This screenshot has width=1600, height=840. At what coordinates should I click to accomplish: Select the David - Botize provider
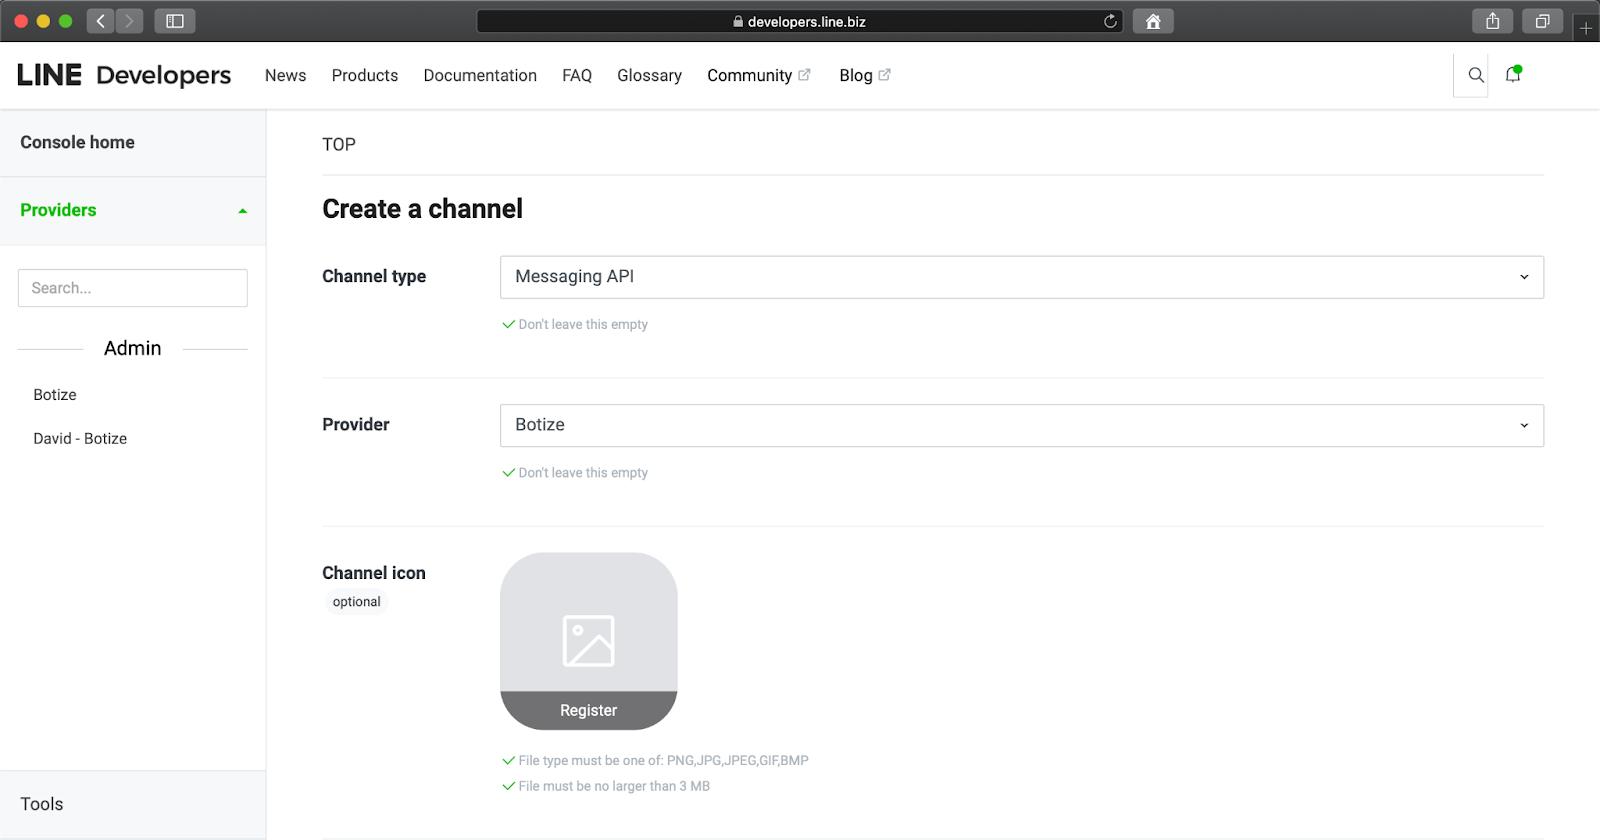(80, 439)
